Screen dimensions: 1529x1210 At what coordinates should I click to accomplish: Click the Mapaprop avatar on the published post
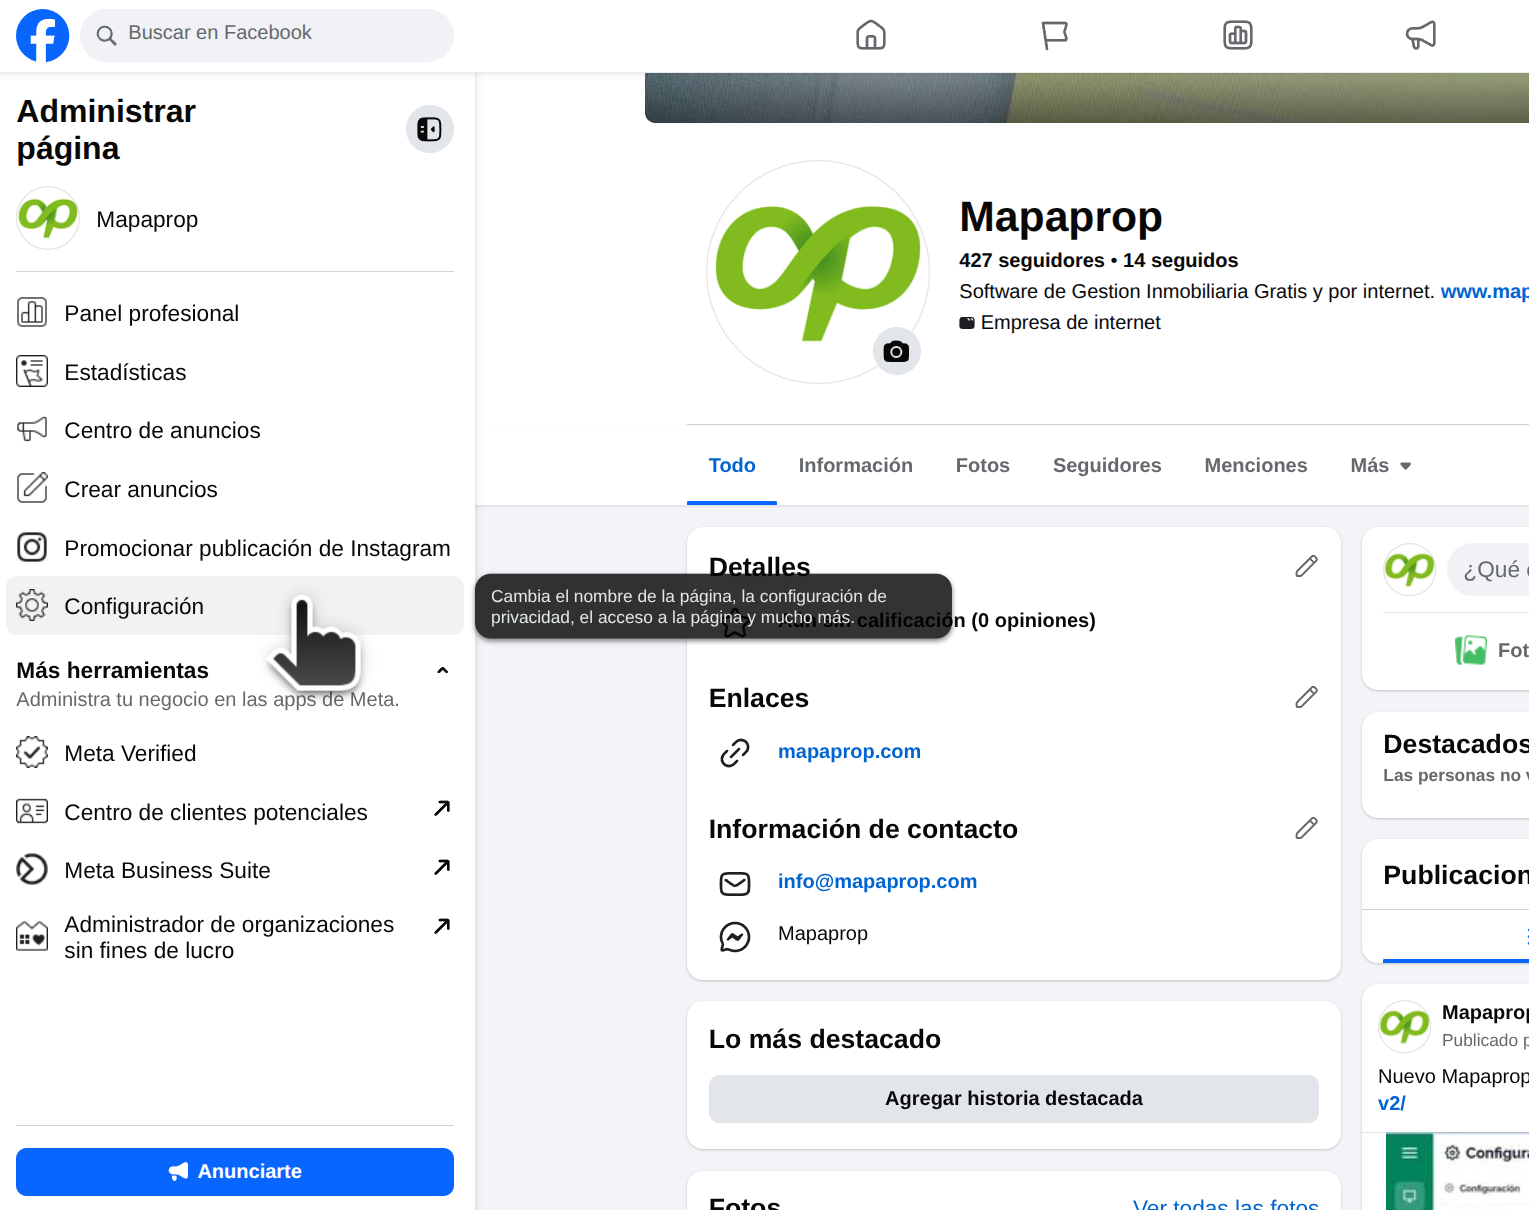coord(1404,1026)
